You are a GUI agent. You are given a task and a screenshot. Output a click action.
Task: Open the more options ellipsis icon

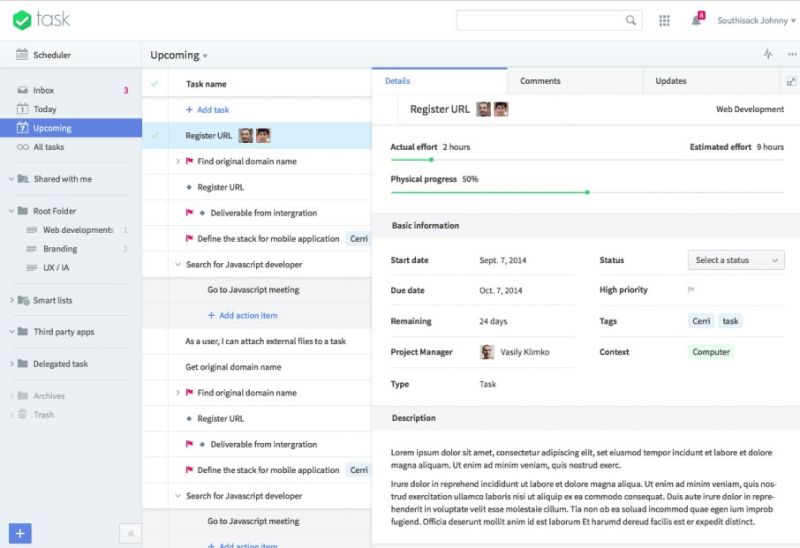click(x=791, y=55)
